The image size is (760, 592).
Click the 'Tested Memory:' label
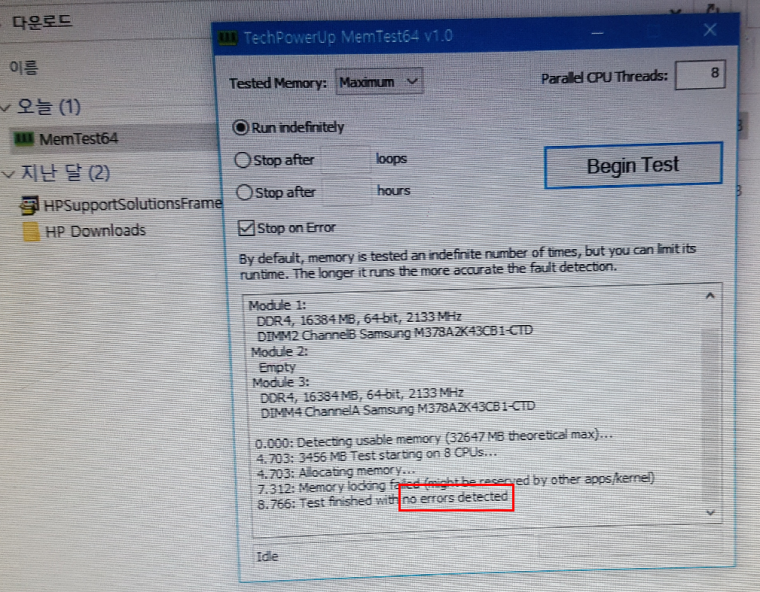278,83
